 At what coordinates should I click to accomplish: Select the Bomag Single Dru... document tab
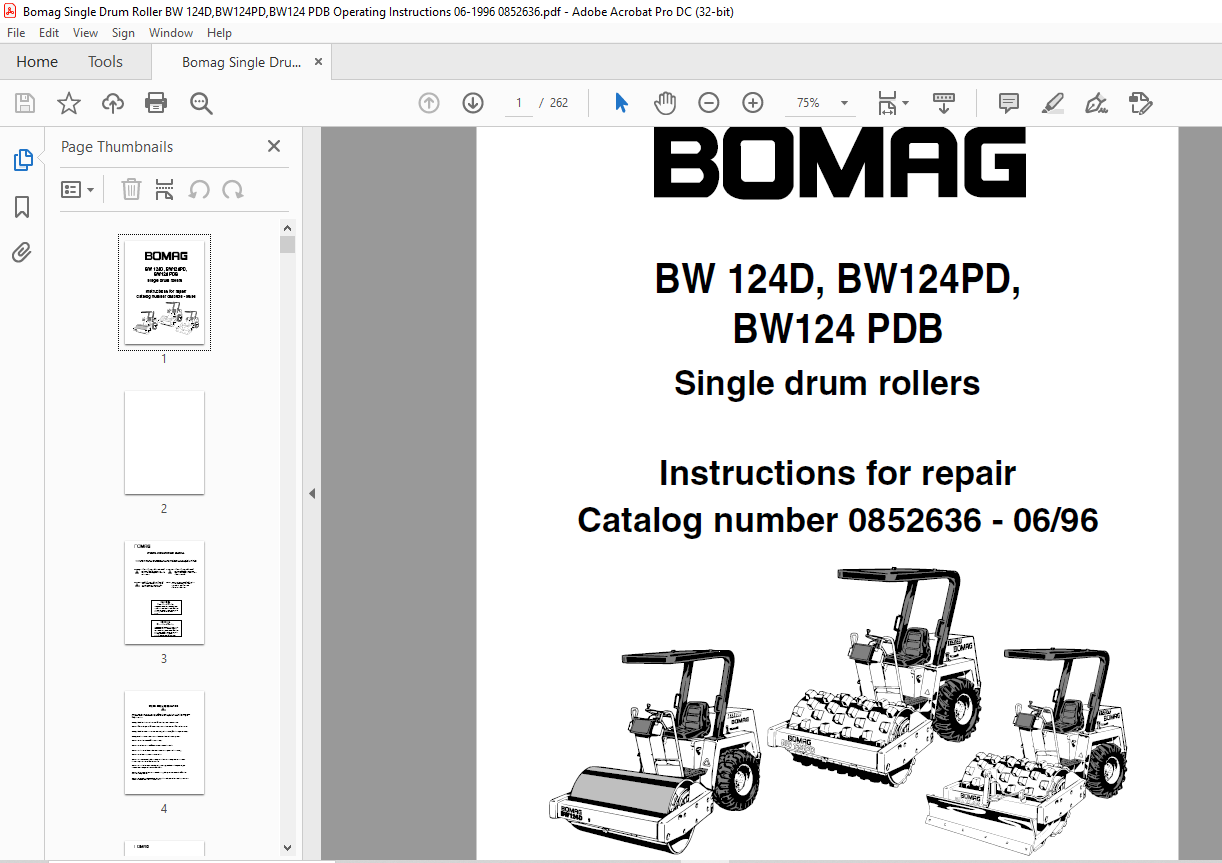[x=241, y=62]
